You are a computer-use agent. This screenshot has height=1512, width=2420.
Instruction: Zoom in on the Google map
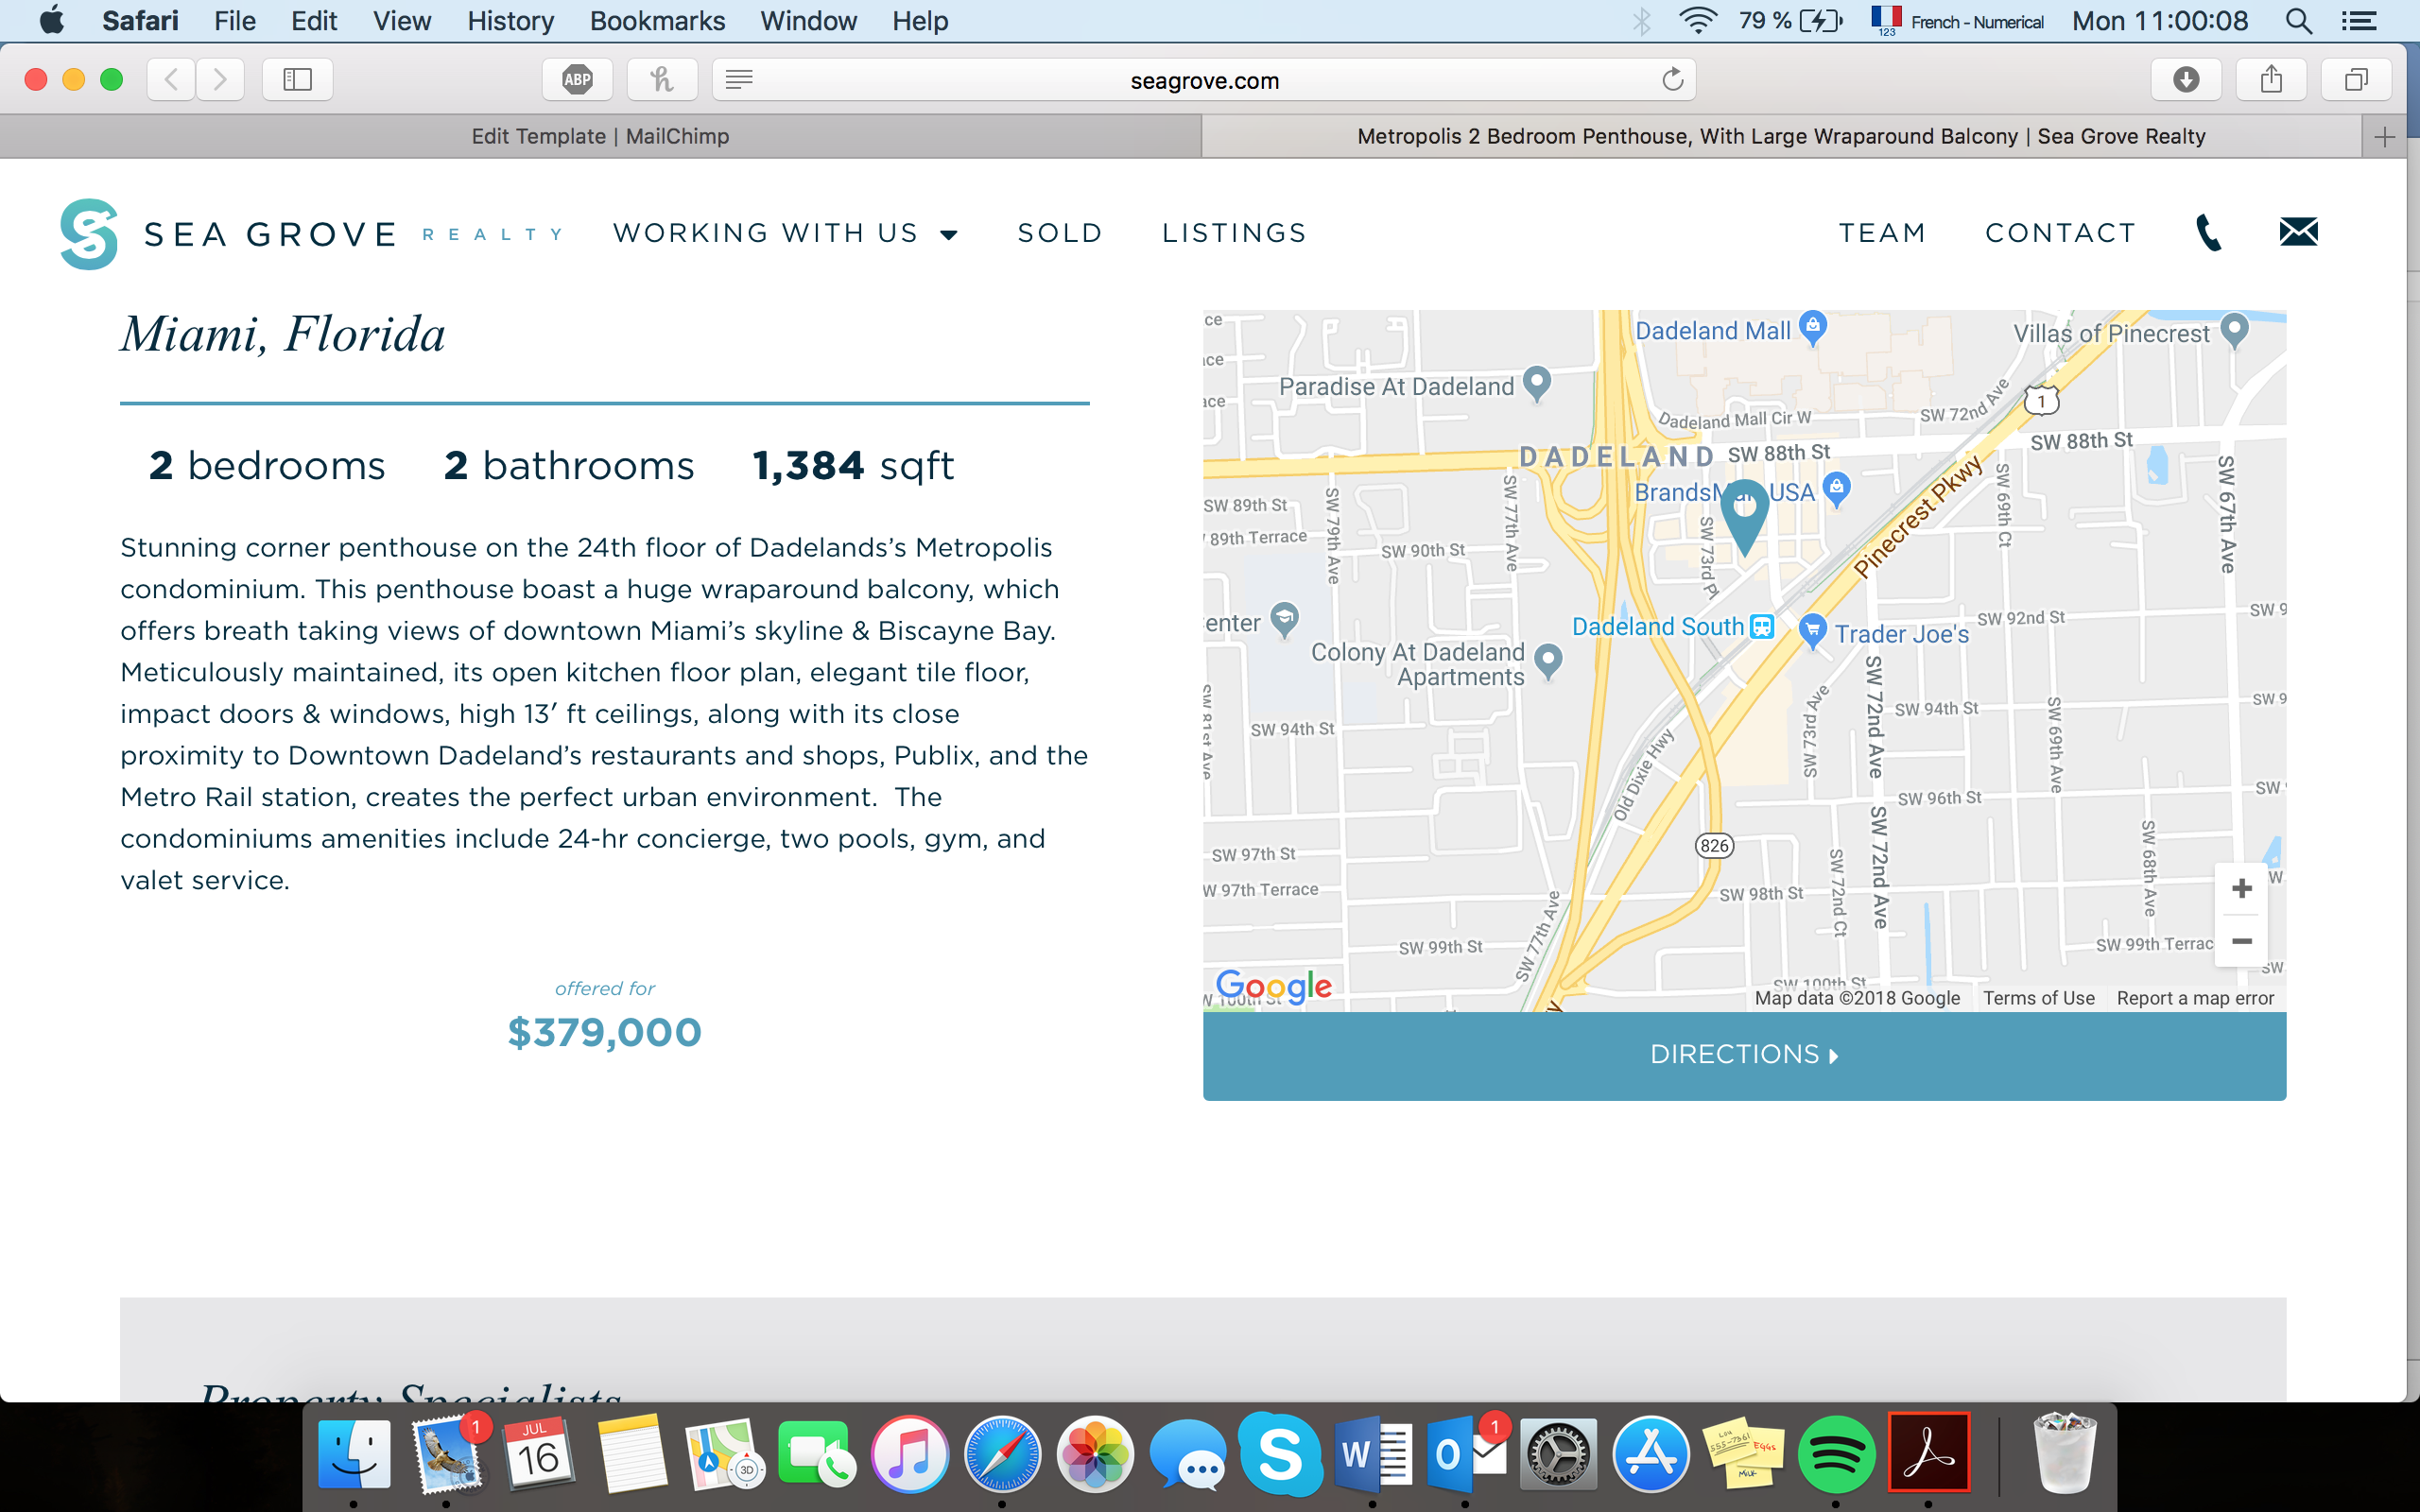[2241, 889]
